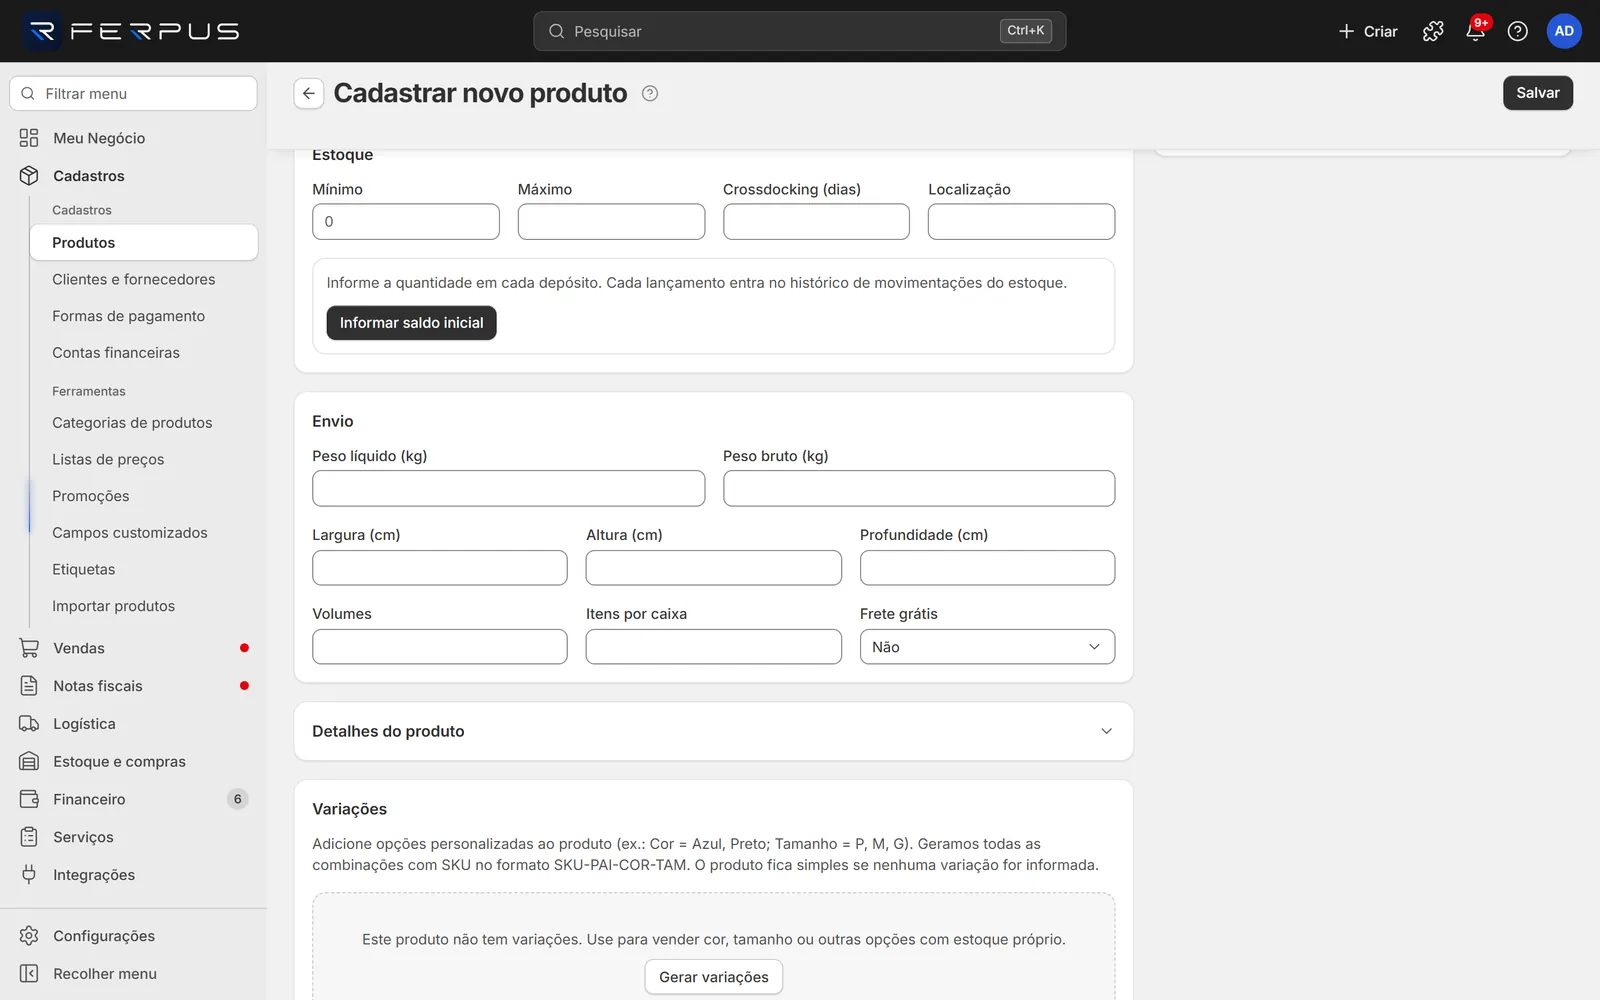Click the back arrow beside the page title

coord(309,93)
